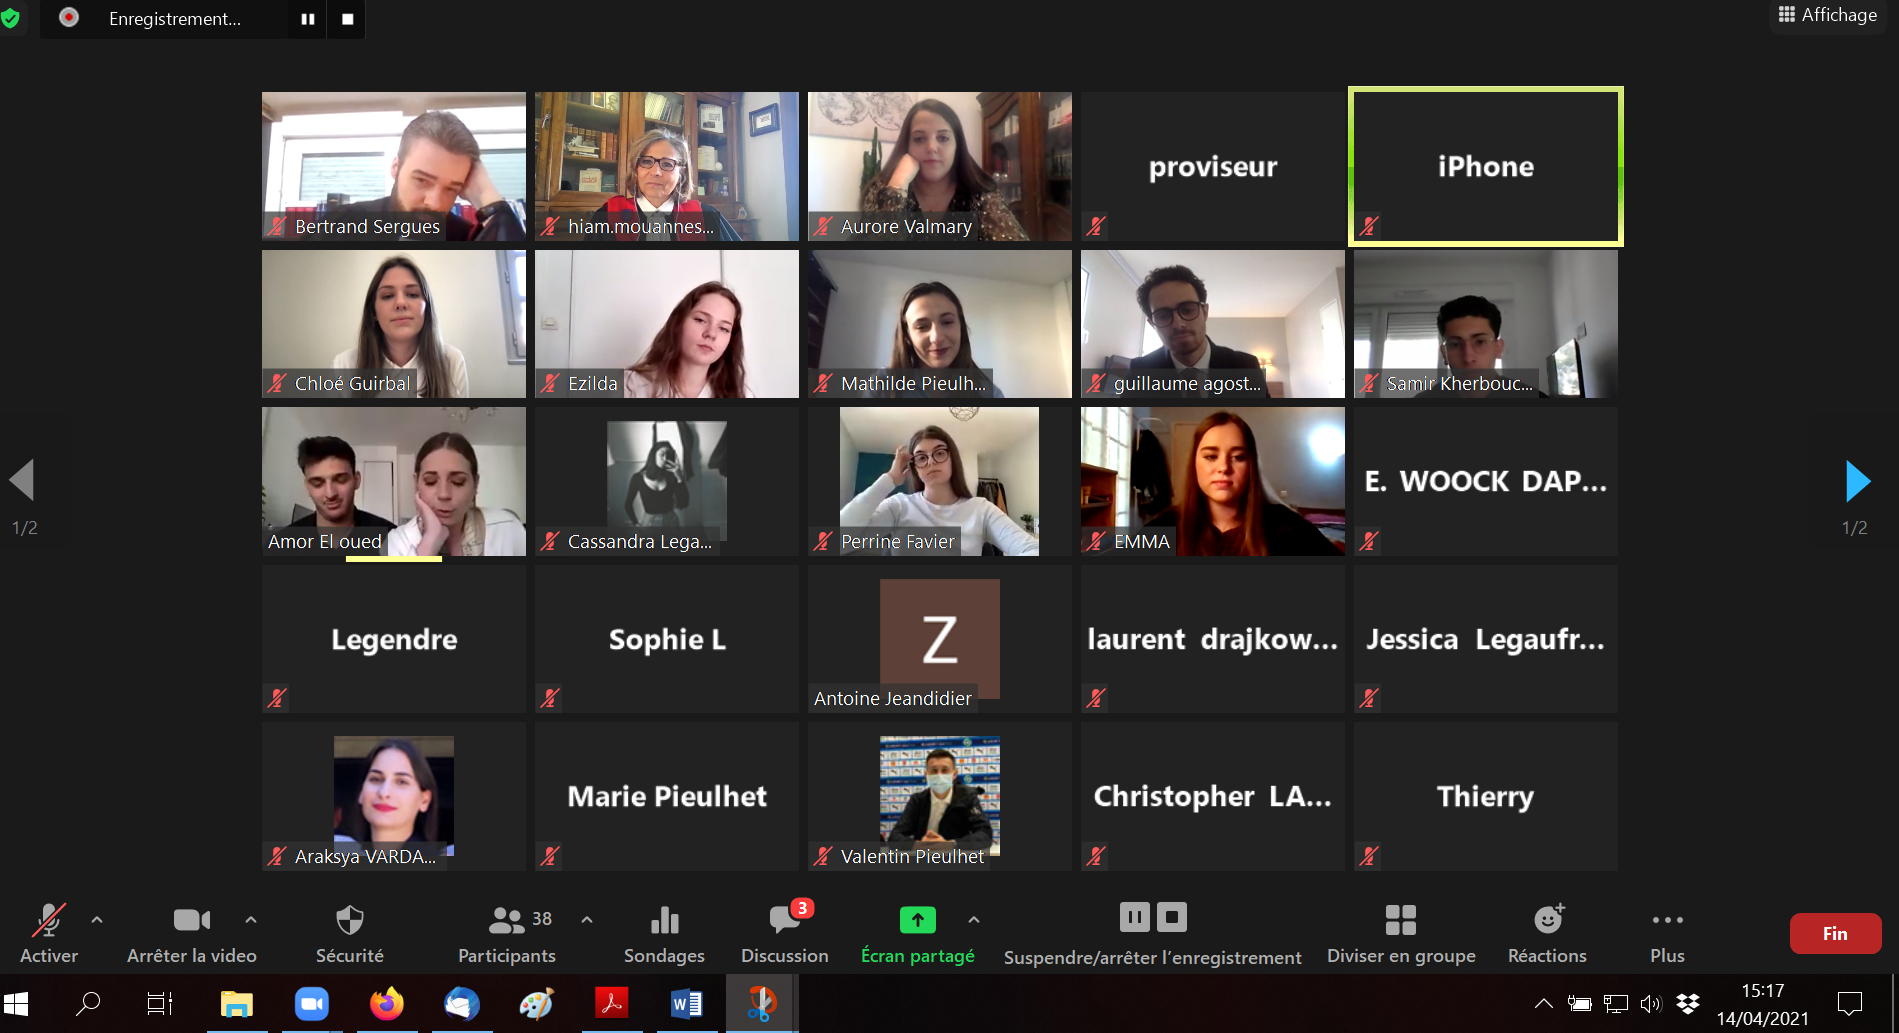
Task: Go to next gallery page with blue arrow
Action: [x=1857, y=481]
